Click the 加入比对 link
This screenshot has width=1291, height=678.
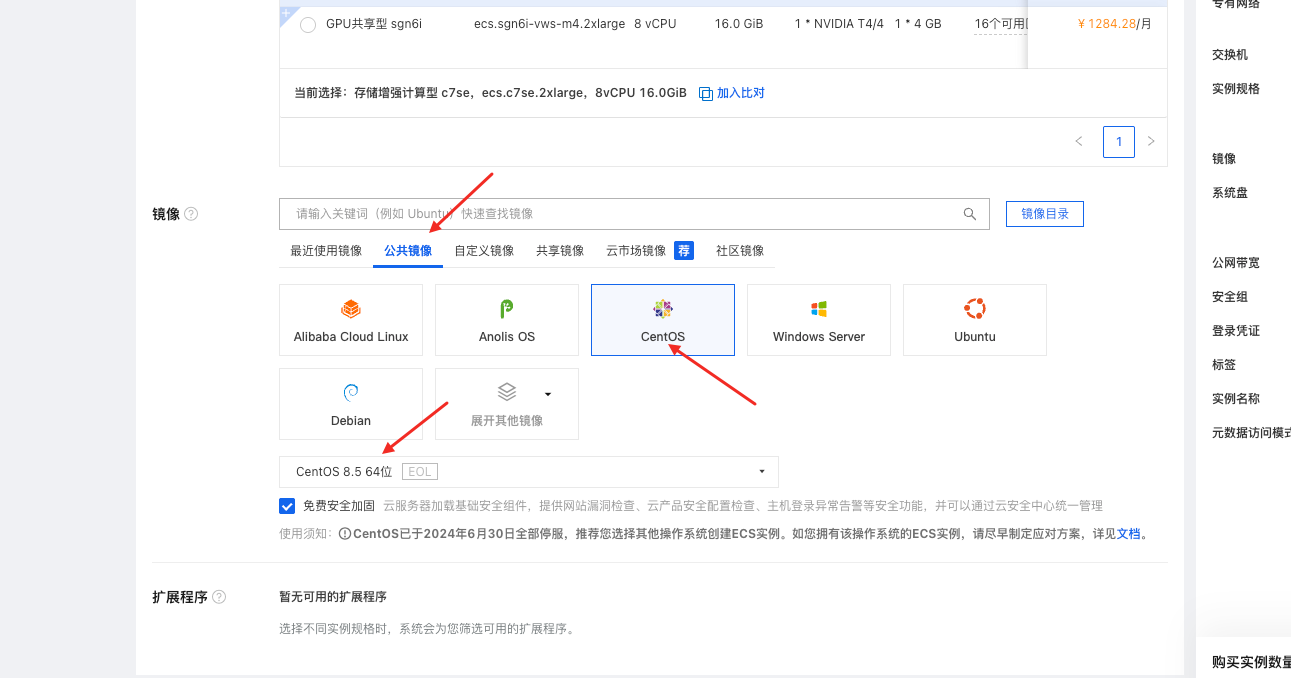740,93
